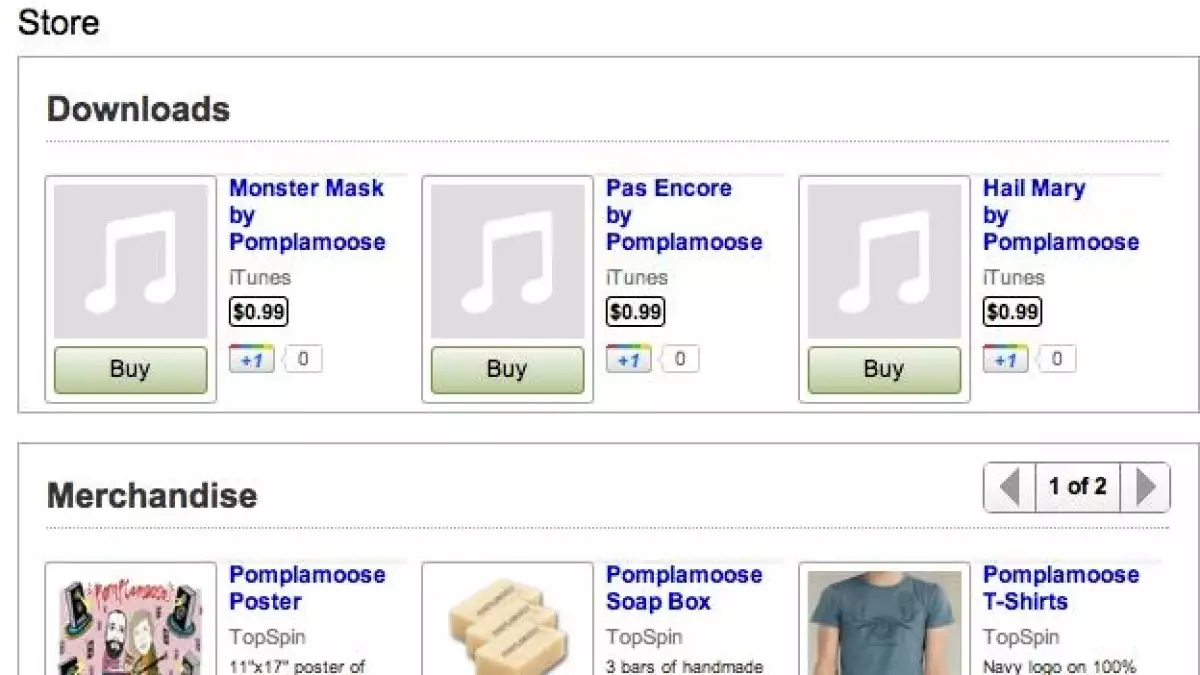Click the +1 button under Pas Encore

628,359
